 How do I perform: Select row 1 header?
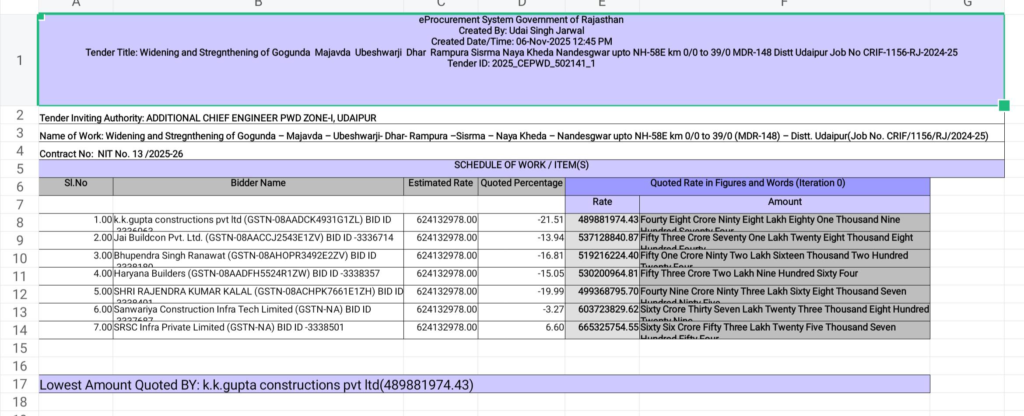point(19,60)
